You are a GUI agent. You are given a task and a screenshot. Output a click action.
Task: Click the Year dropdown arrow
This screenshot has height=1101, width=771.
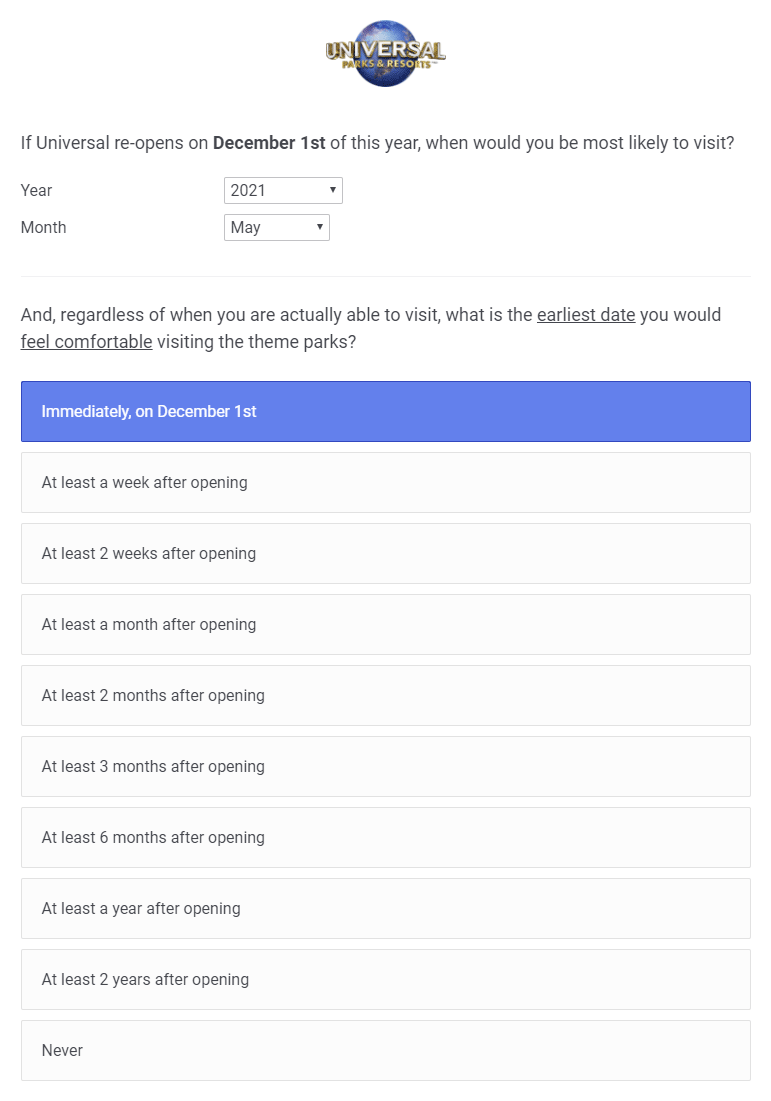pos(332,190)
